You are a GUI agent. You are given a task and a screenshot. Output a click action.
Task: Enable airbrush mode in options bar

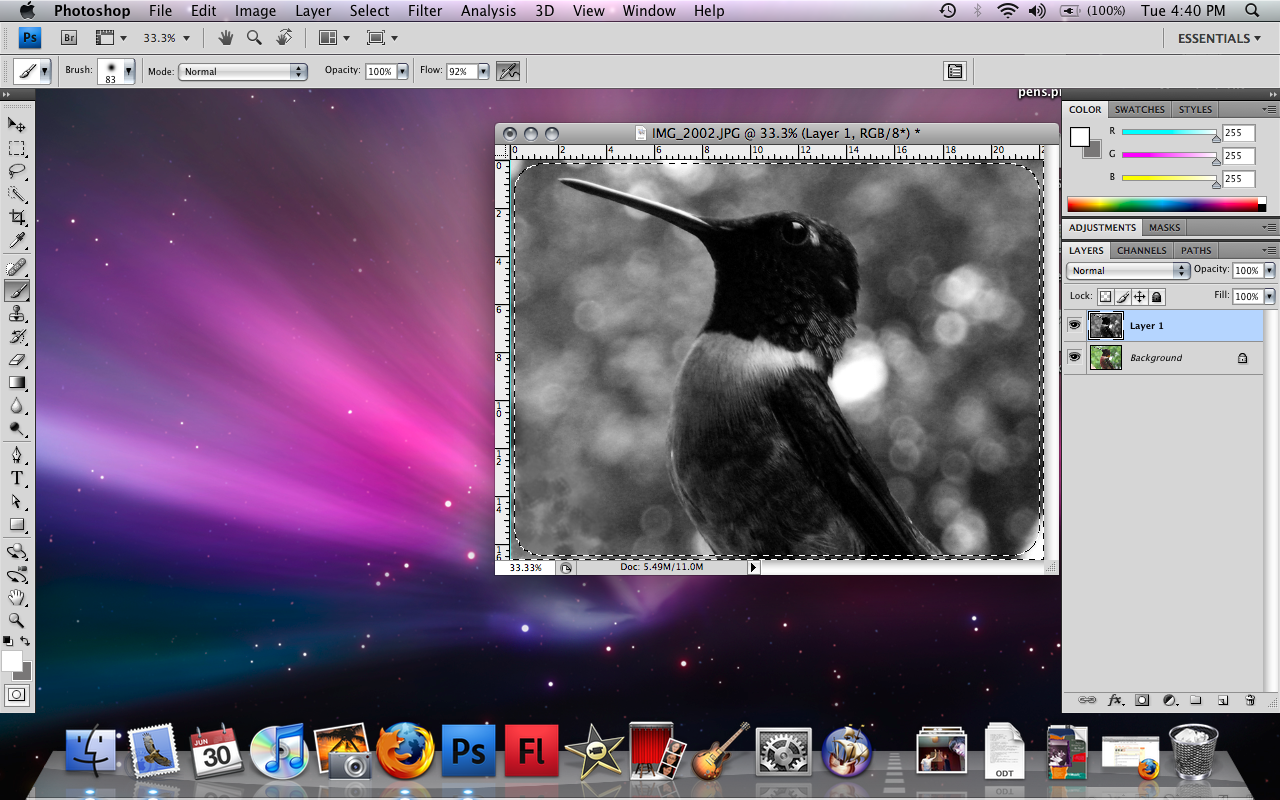click(508, 71)
